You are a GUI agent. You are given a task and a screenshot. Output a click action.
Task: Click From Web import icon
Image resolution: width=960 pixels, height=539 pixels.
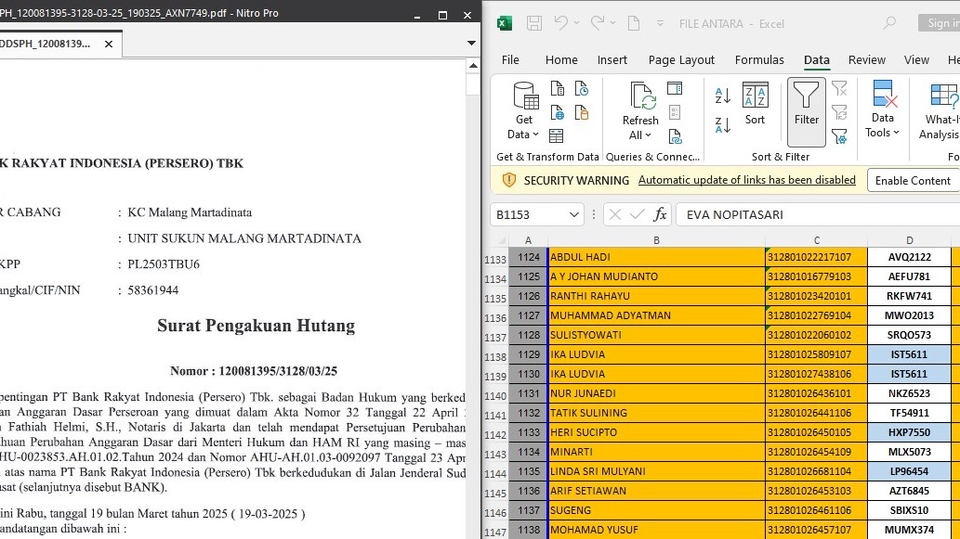click(x=557, y=113)
